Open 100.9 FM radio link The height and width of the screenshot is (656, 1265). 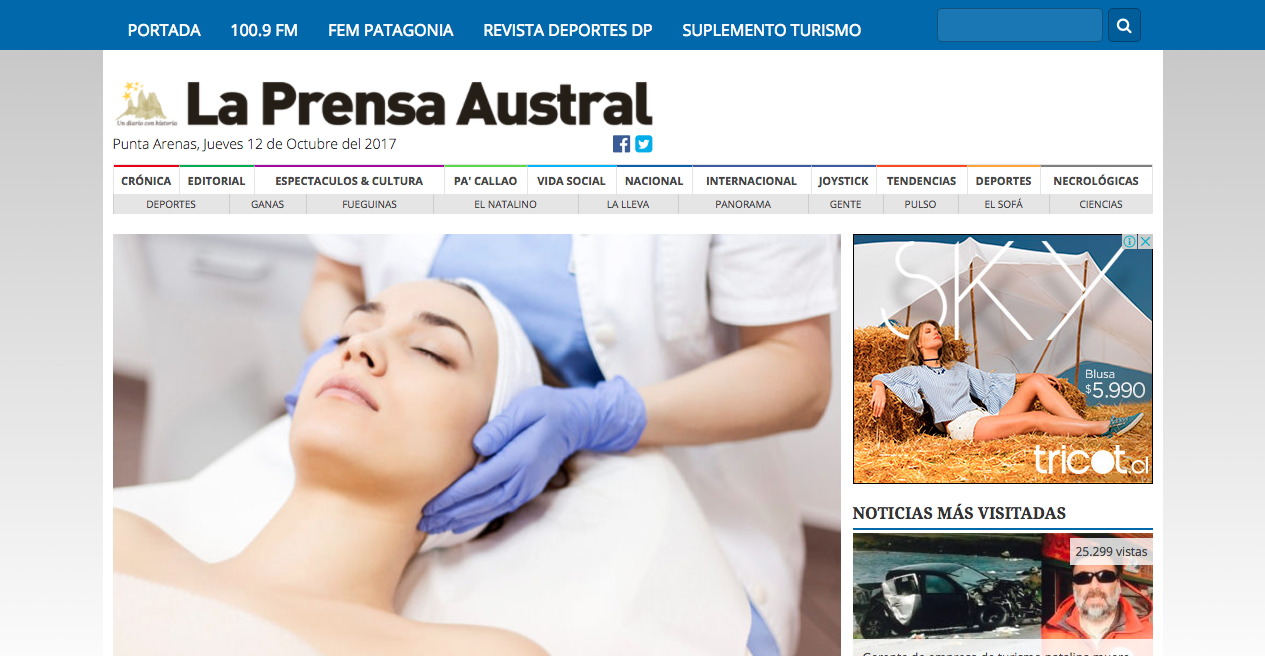(264, 30)
